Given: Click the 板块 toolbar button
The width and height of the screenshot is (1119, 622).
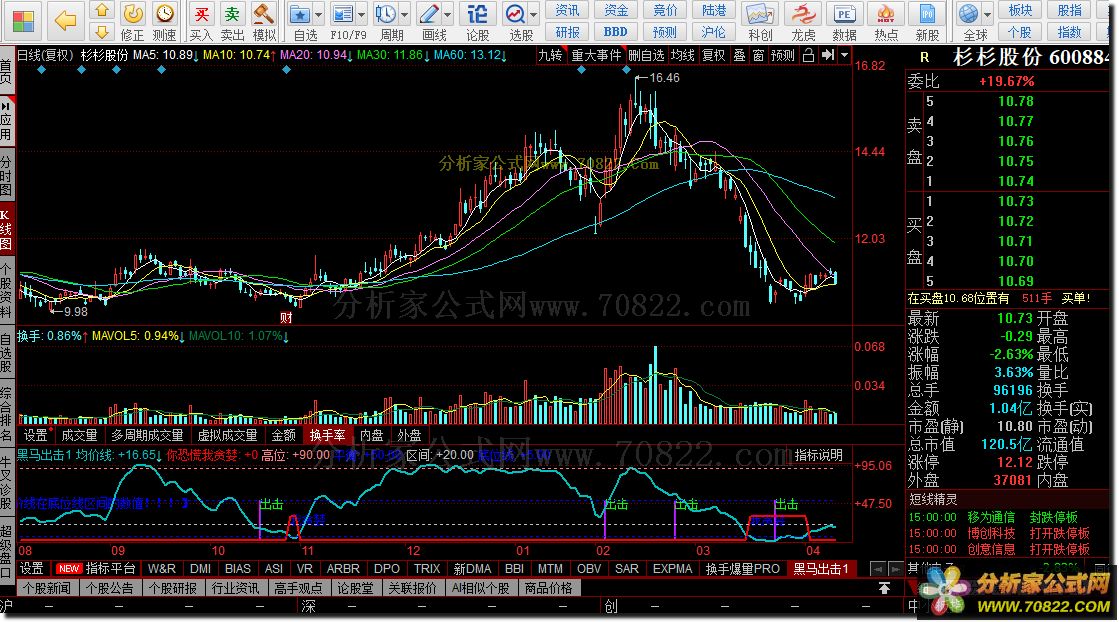Looking at the screenshot, I should [x=1021, y=10].
